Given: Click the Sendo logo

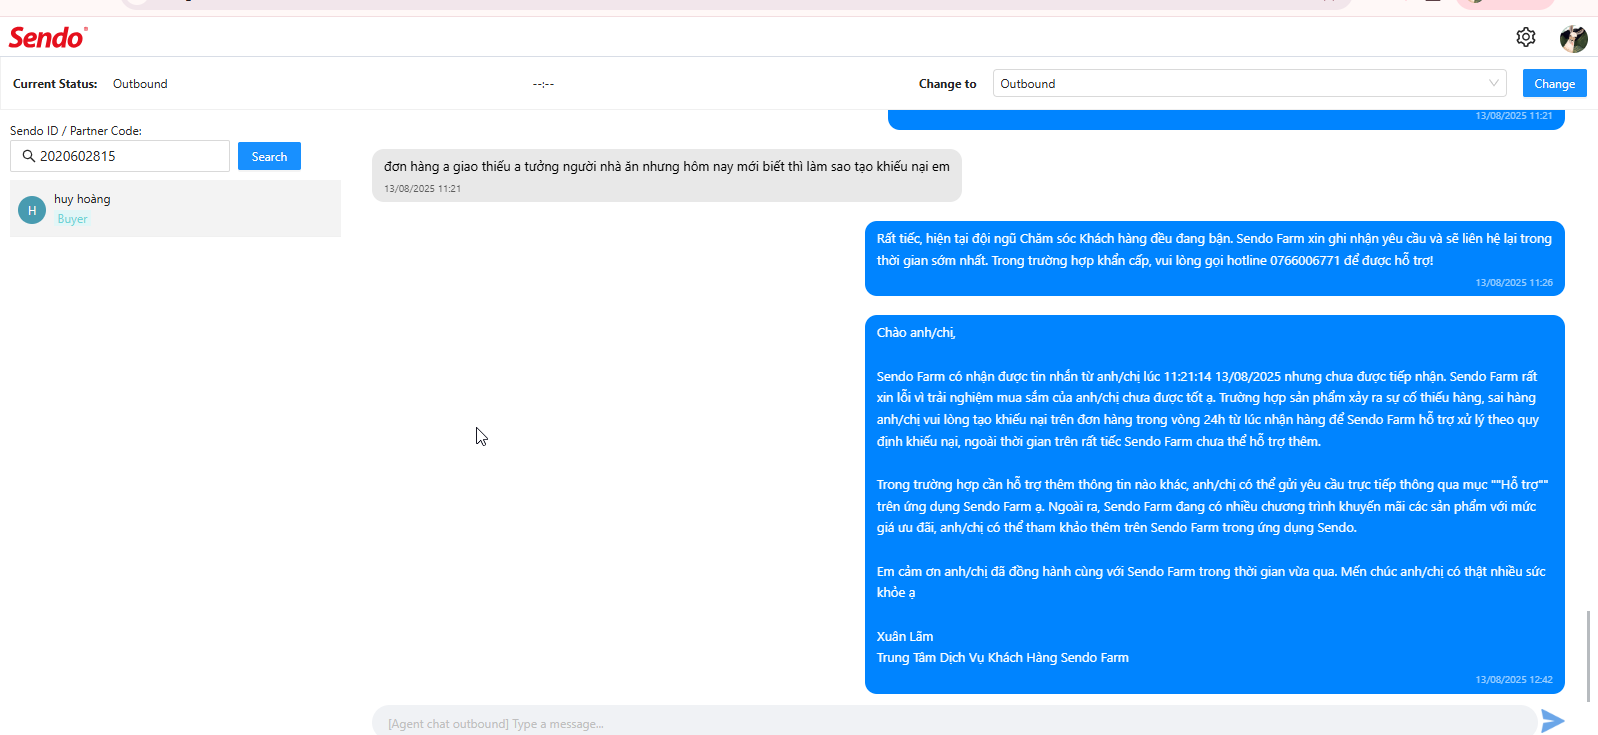Looking at the screenshot, I should pos(48,37).
